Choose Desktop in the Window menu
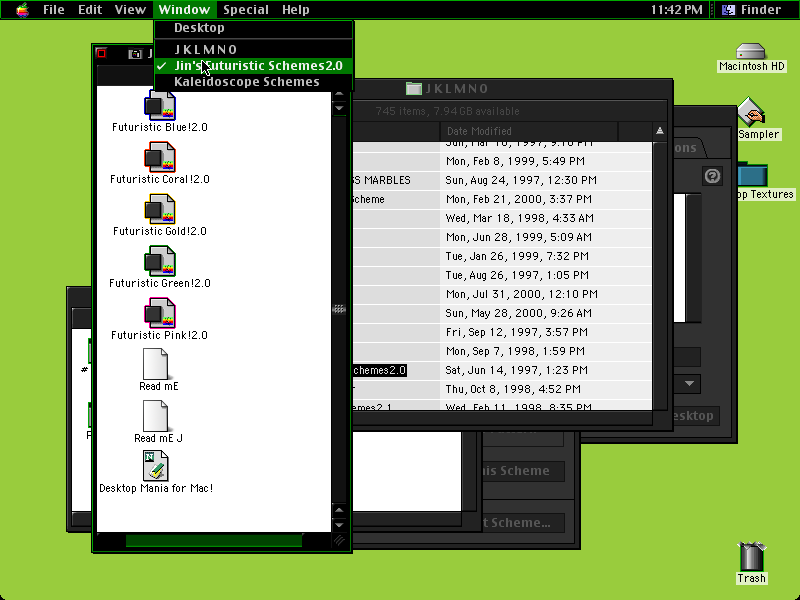The image size is (800, 600). (x=254, y=28)
